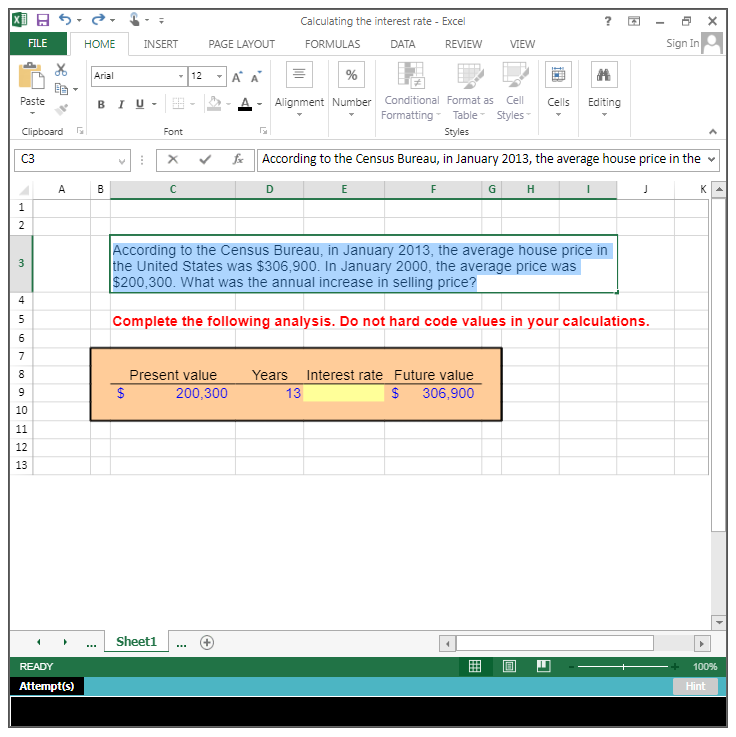
Task: Click the Cut scissors icon
Action: click(61, 70)
